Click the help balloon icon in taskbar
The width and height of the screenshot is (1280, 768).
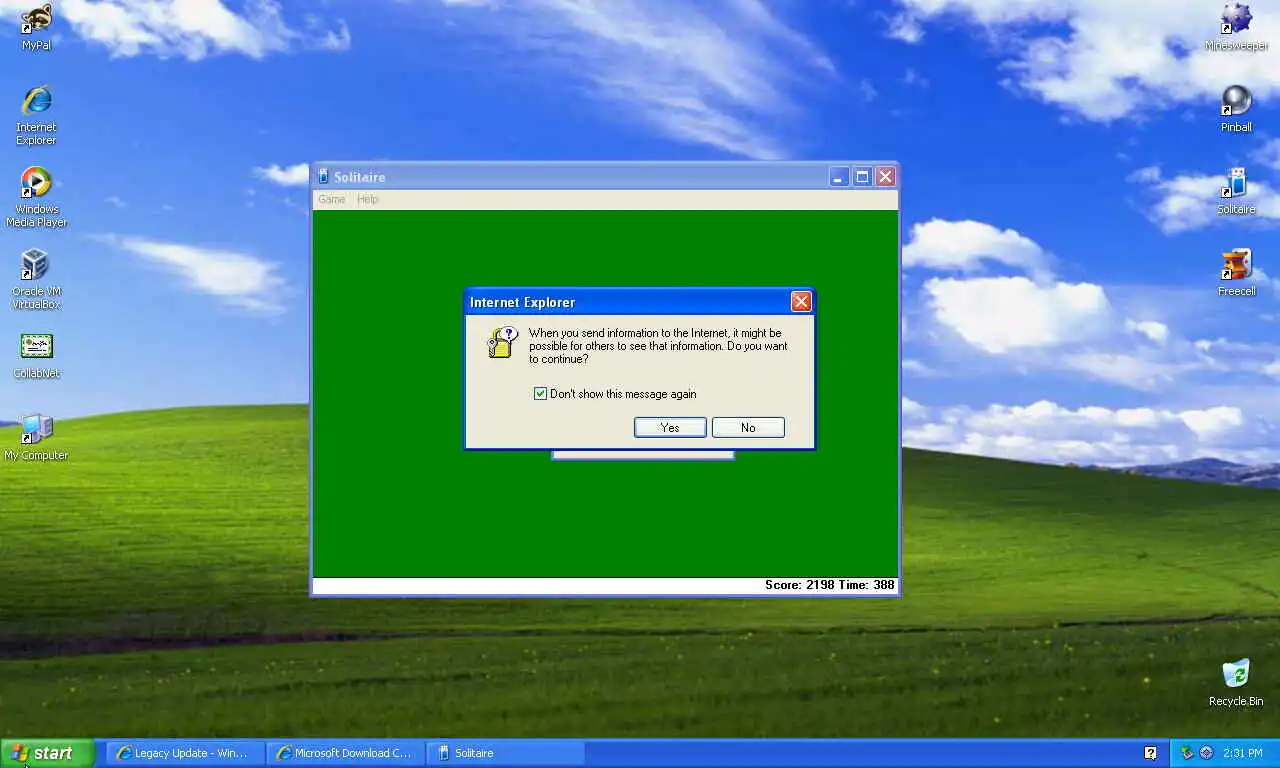pos(1150,753)
